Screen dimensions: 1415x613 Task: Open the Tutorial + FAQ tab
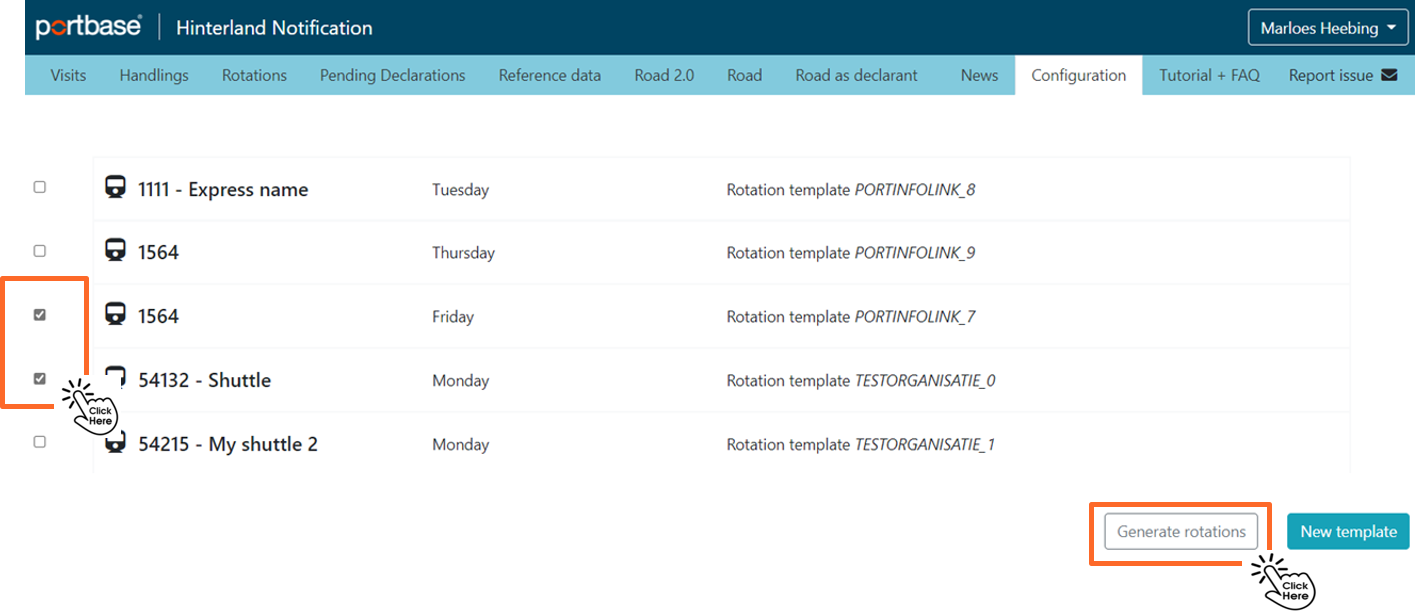click(x=1209, y=75)
